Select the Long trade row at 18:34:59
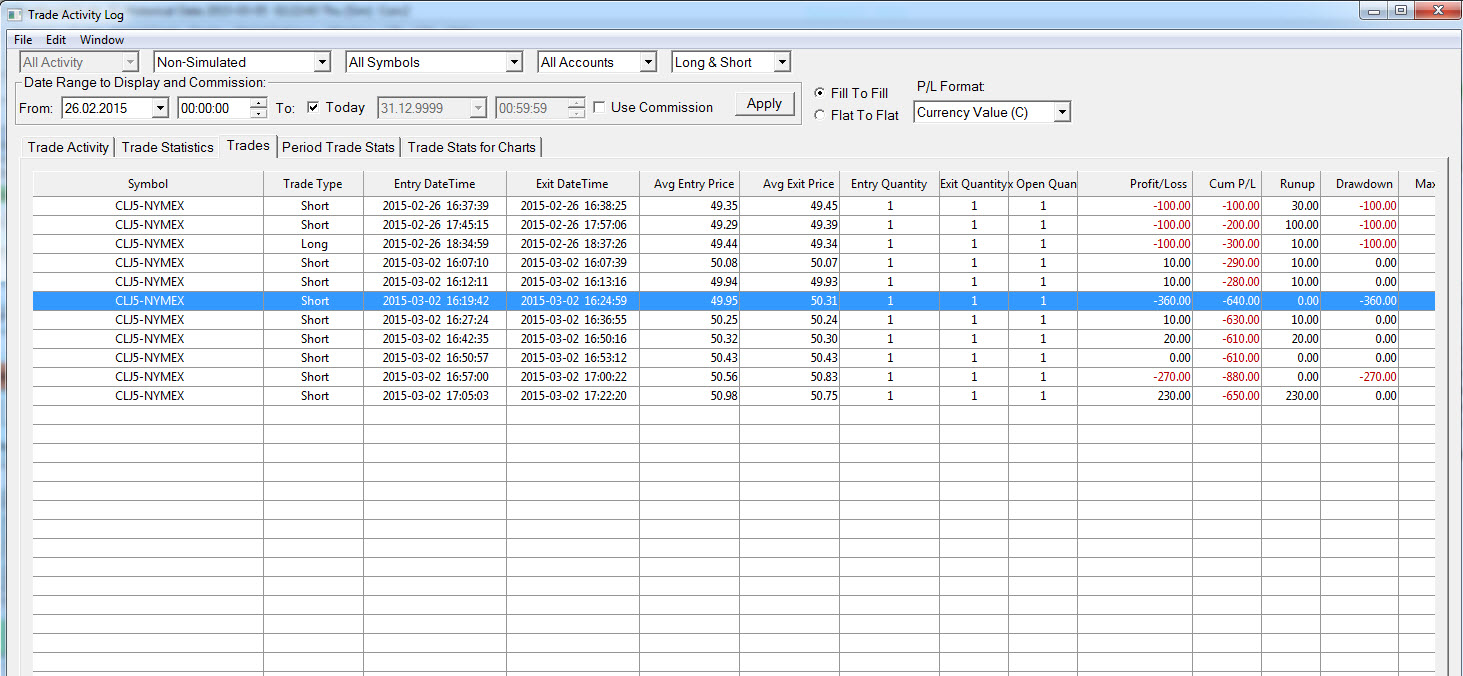The height and width of the screenshot is (676, 1463). [x=314, y=244]
